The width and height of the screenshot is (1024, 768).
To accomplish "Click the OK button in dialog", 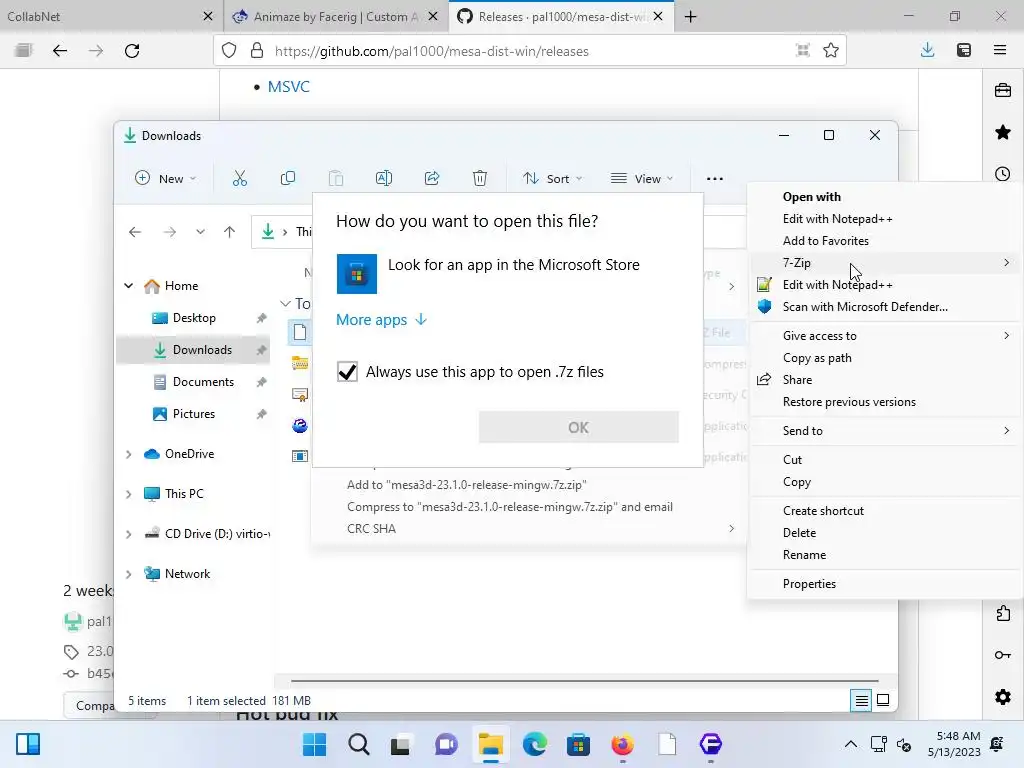I will (579, 427).
